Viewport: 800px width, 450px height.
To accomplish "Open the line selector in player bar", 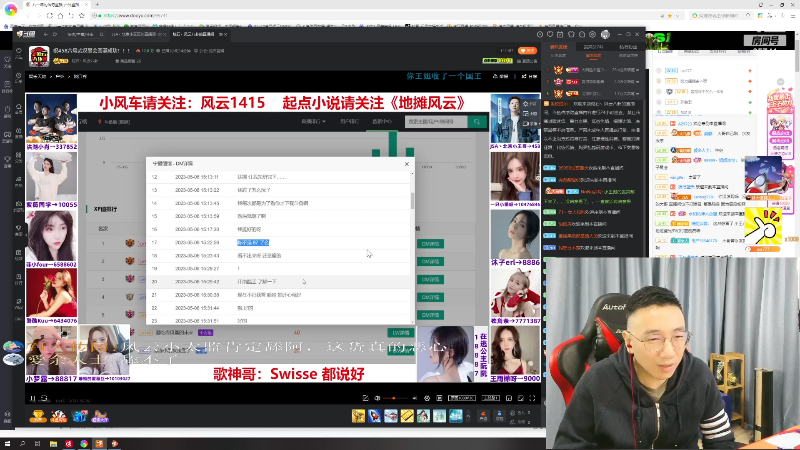I will (491, 398).
